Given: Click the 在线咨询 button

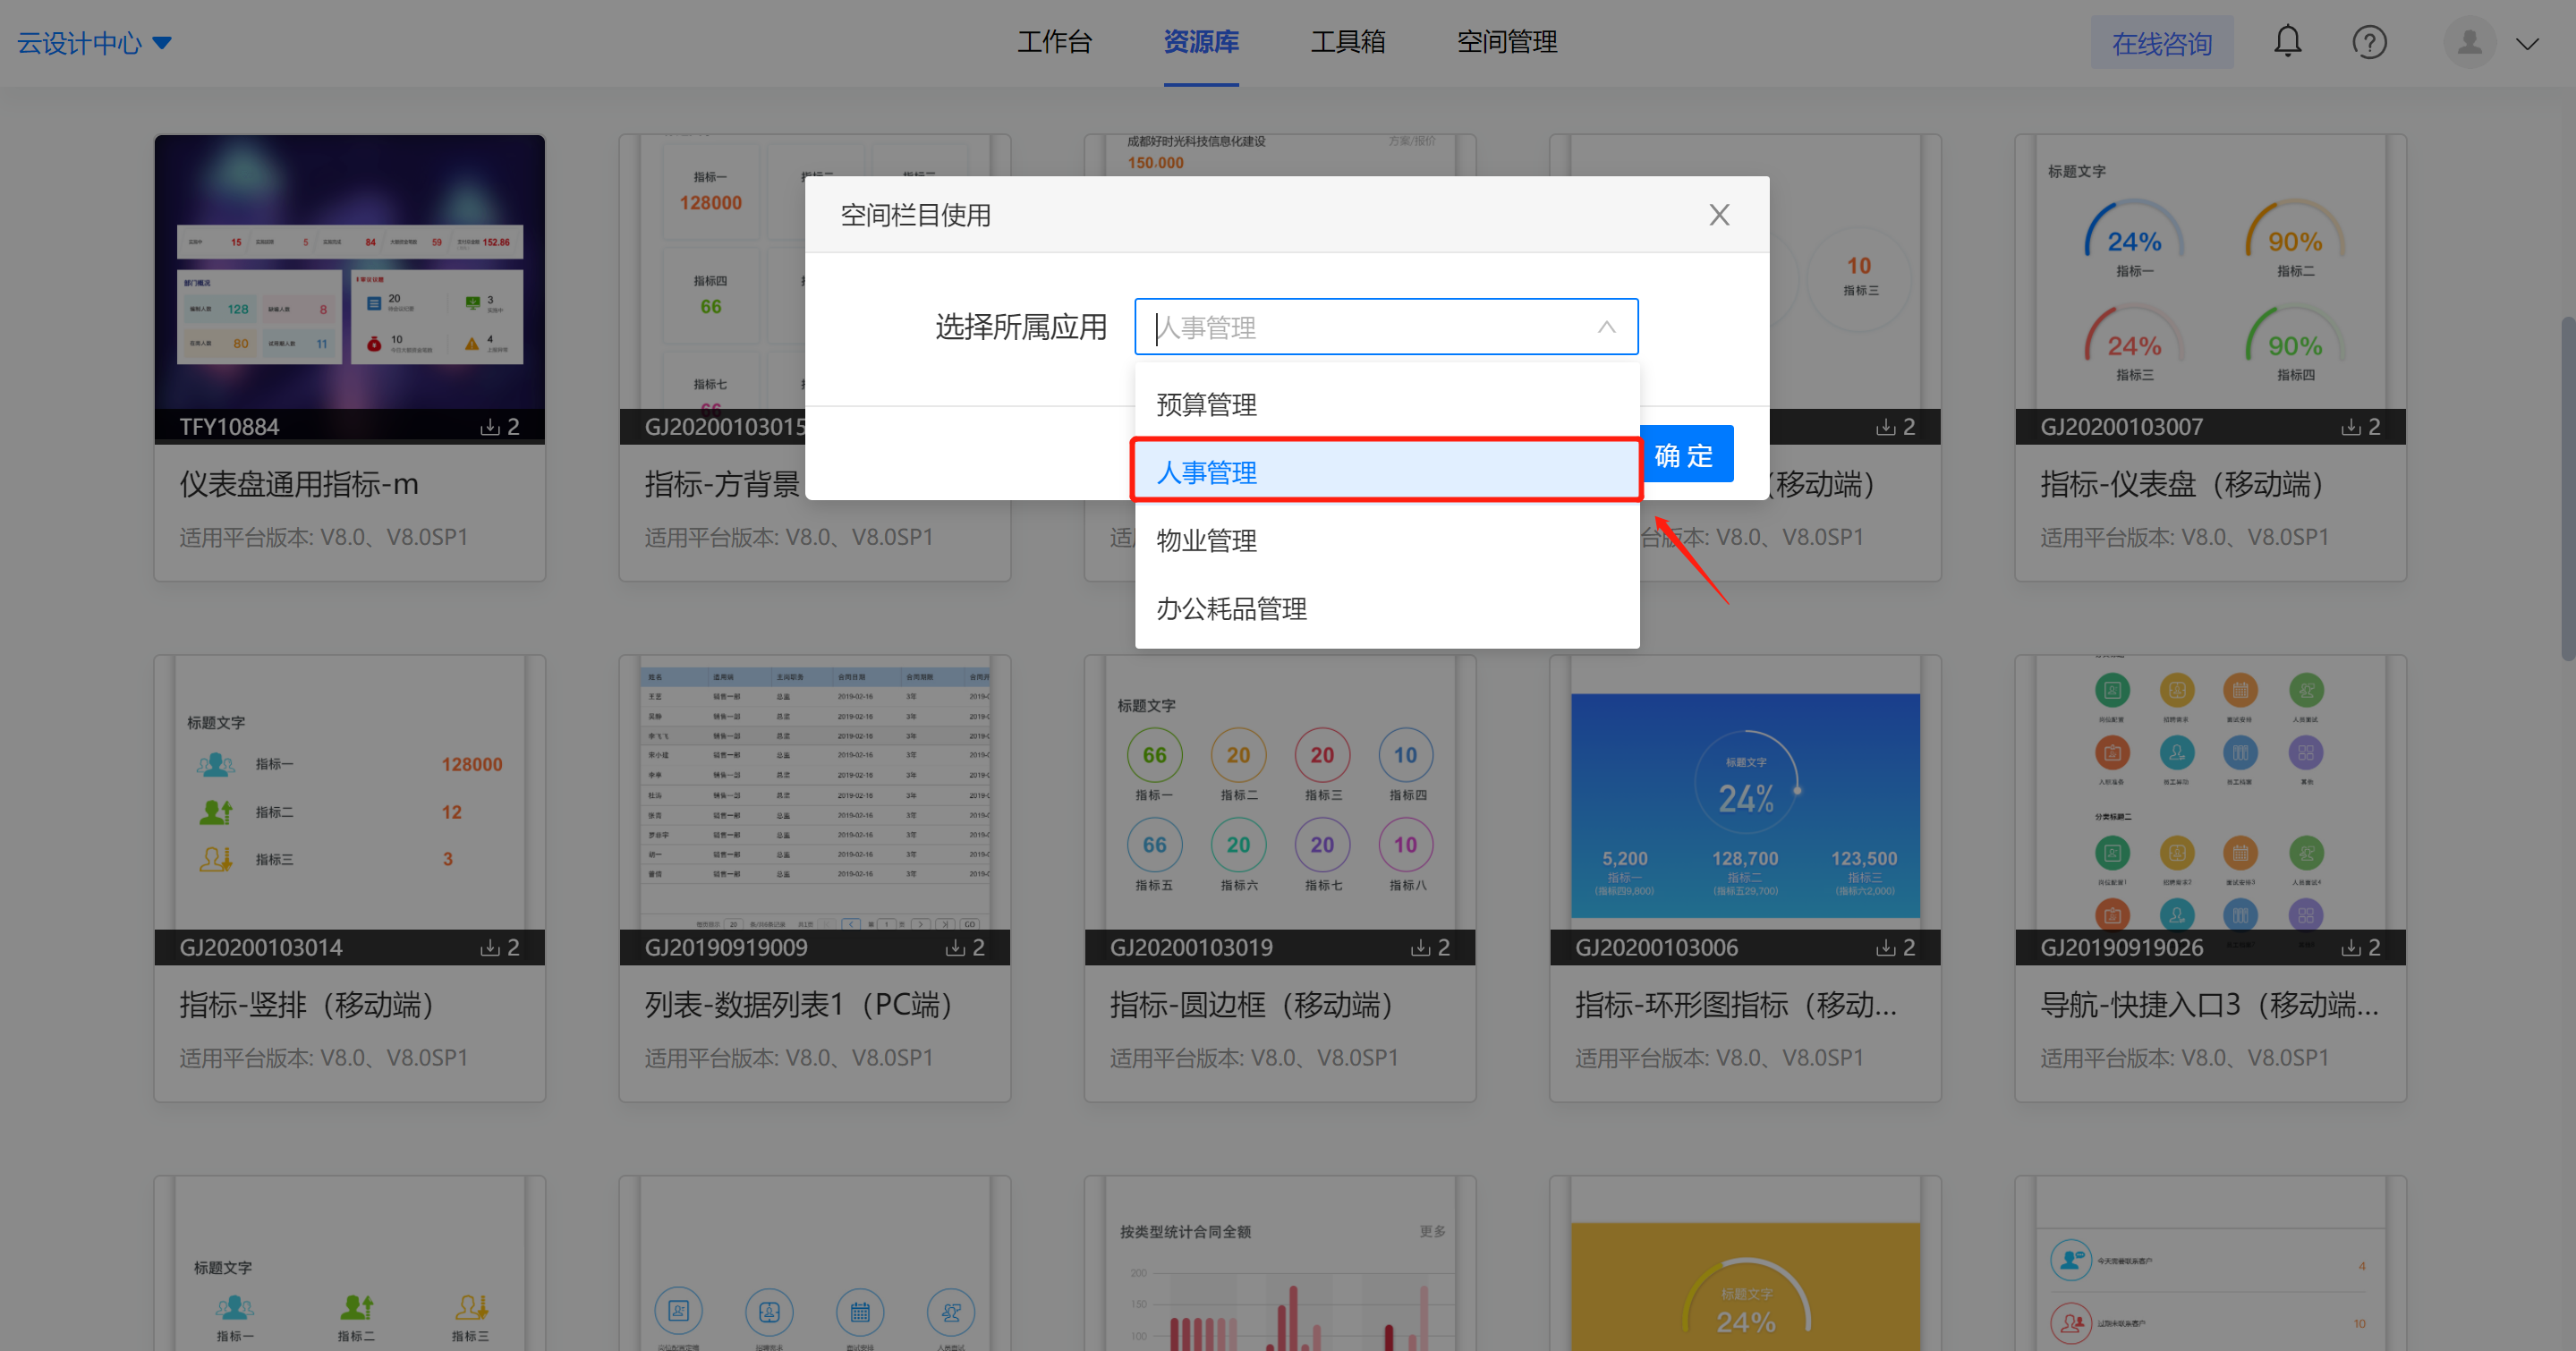Looking at the screenshot, I should (x=2161, y=43).
